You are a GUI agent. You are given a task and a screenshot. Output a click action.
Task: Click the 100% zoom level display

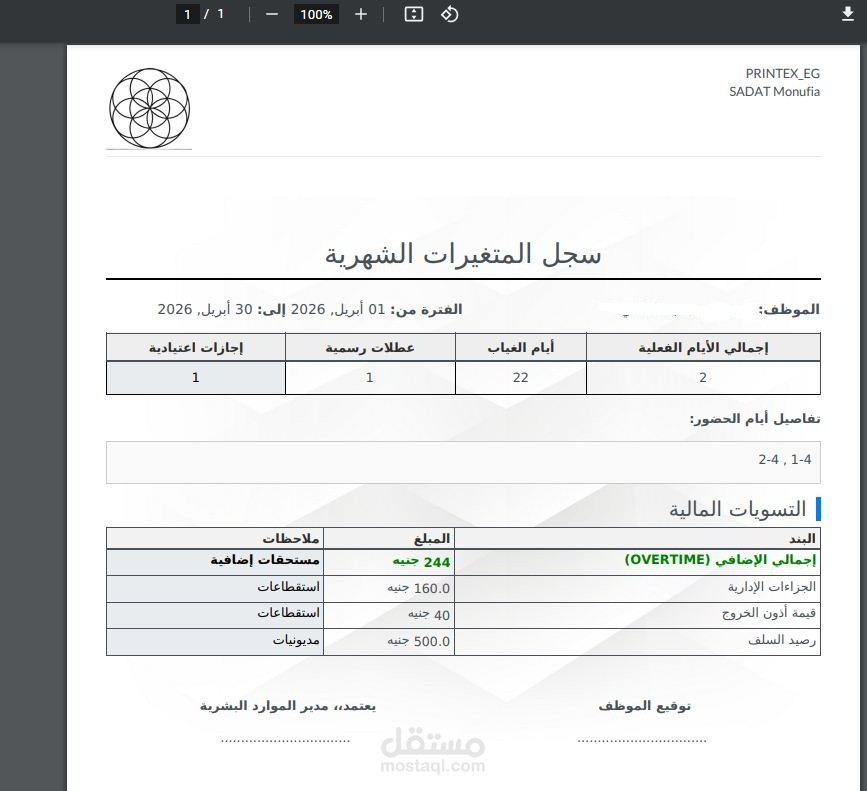(x=316, y=14)
